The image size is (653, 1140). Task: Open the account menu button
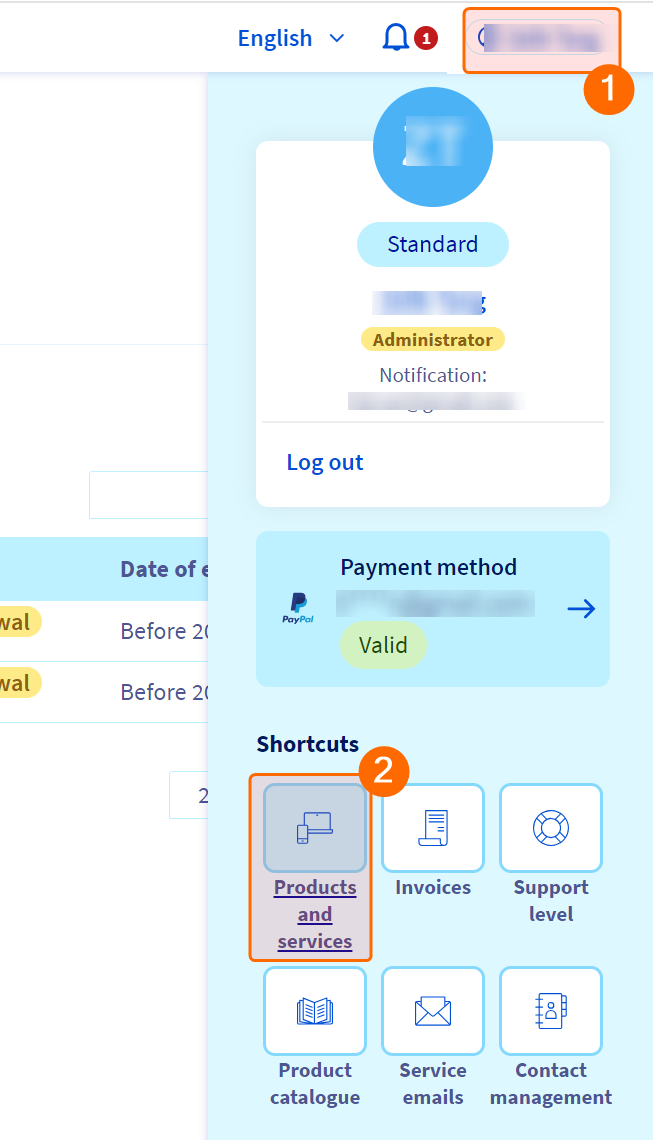pyautogui.click(x=540, y=38)
